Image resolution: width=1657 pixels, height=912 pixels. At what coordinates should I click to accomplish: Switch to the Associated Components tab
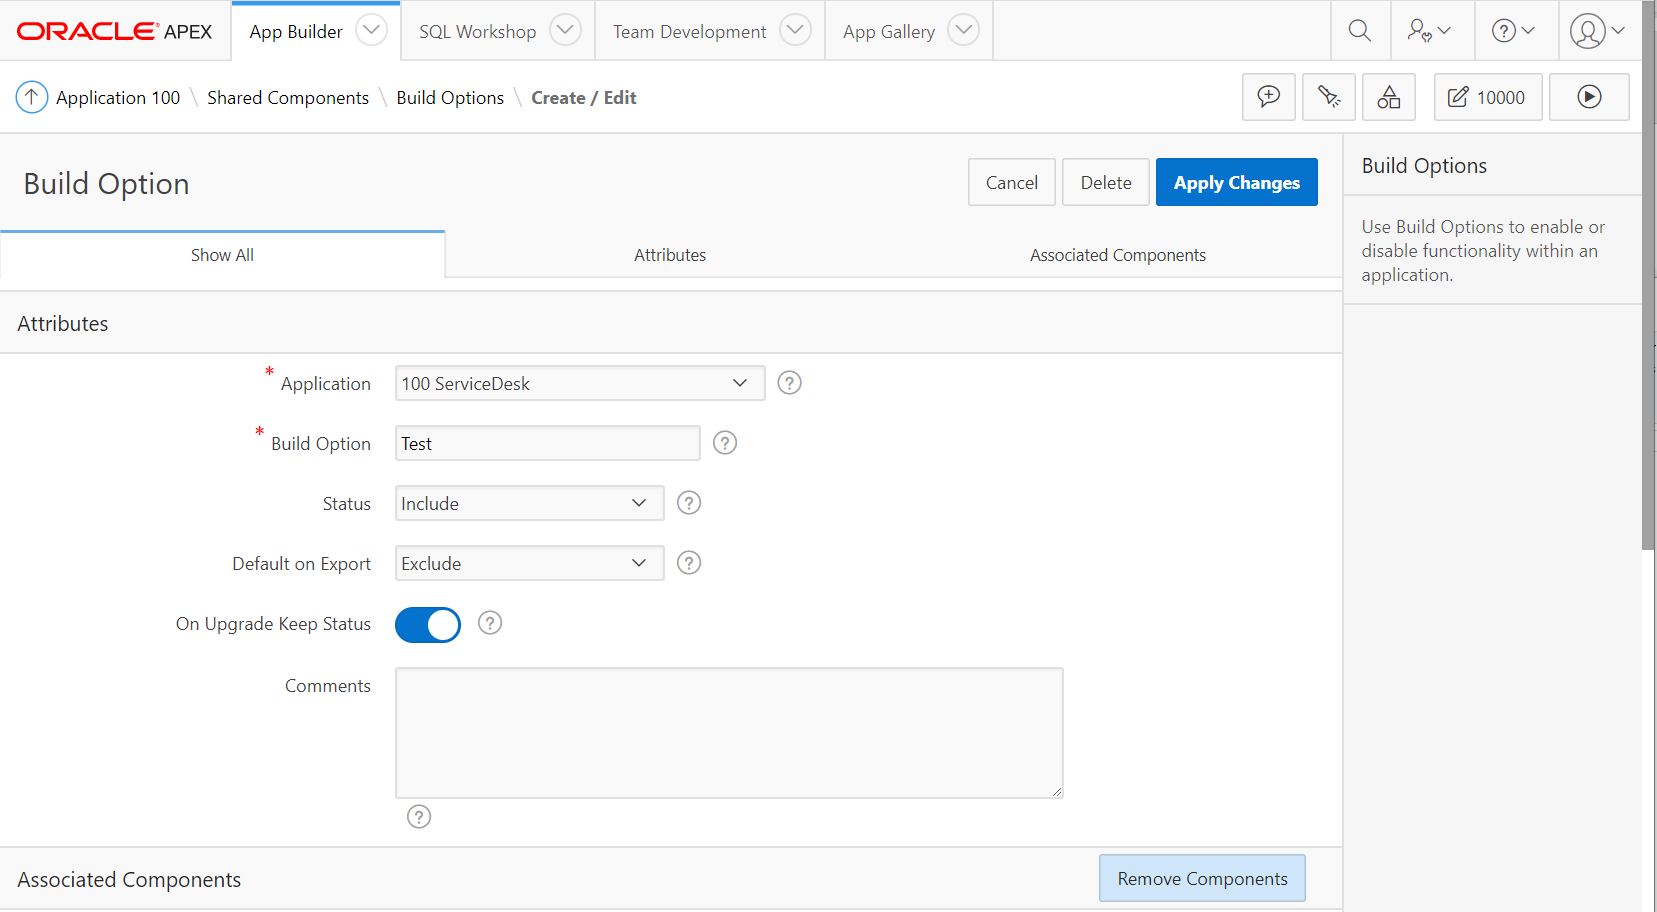[x=1117, y=255]
